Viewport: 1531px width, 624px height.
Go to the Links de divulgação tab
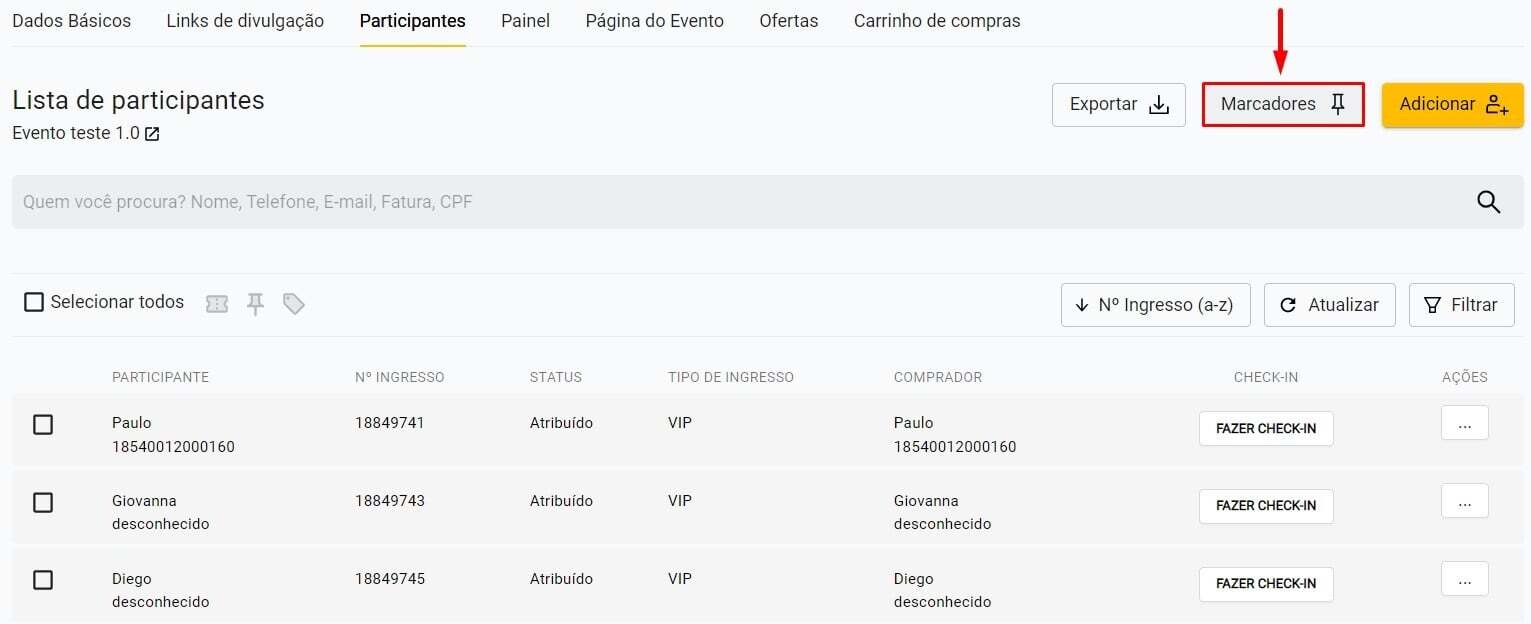(x=245, y=21)
